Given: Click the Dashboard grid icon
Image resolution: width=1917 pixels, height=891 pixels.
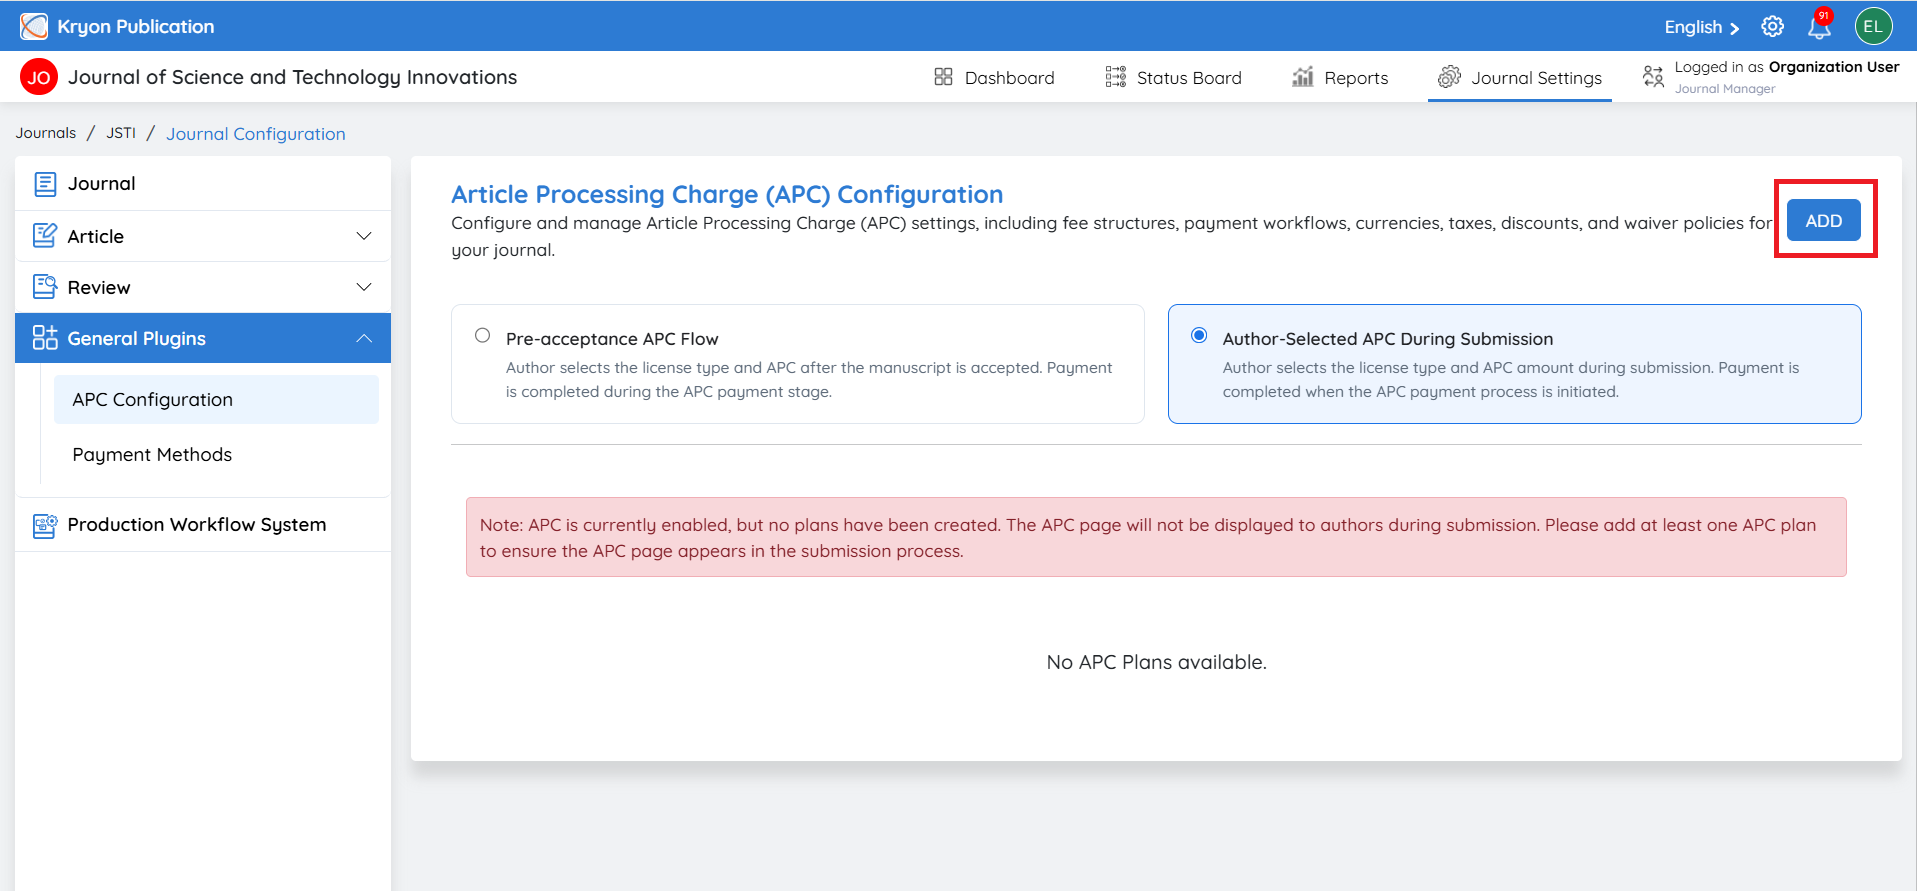Looking at the screenshot, I should click(x=943, y=77).
